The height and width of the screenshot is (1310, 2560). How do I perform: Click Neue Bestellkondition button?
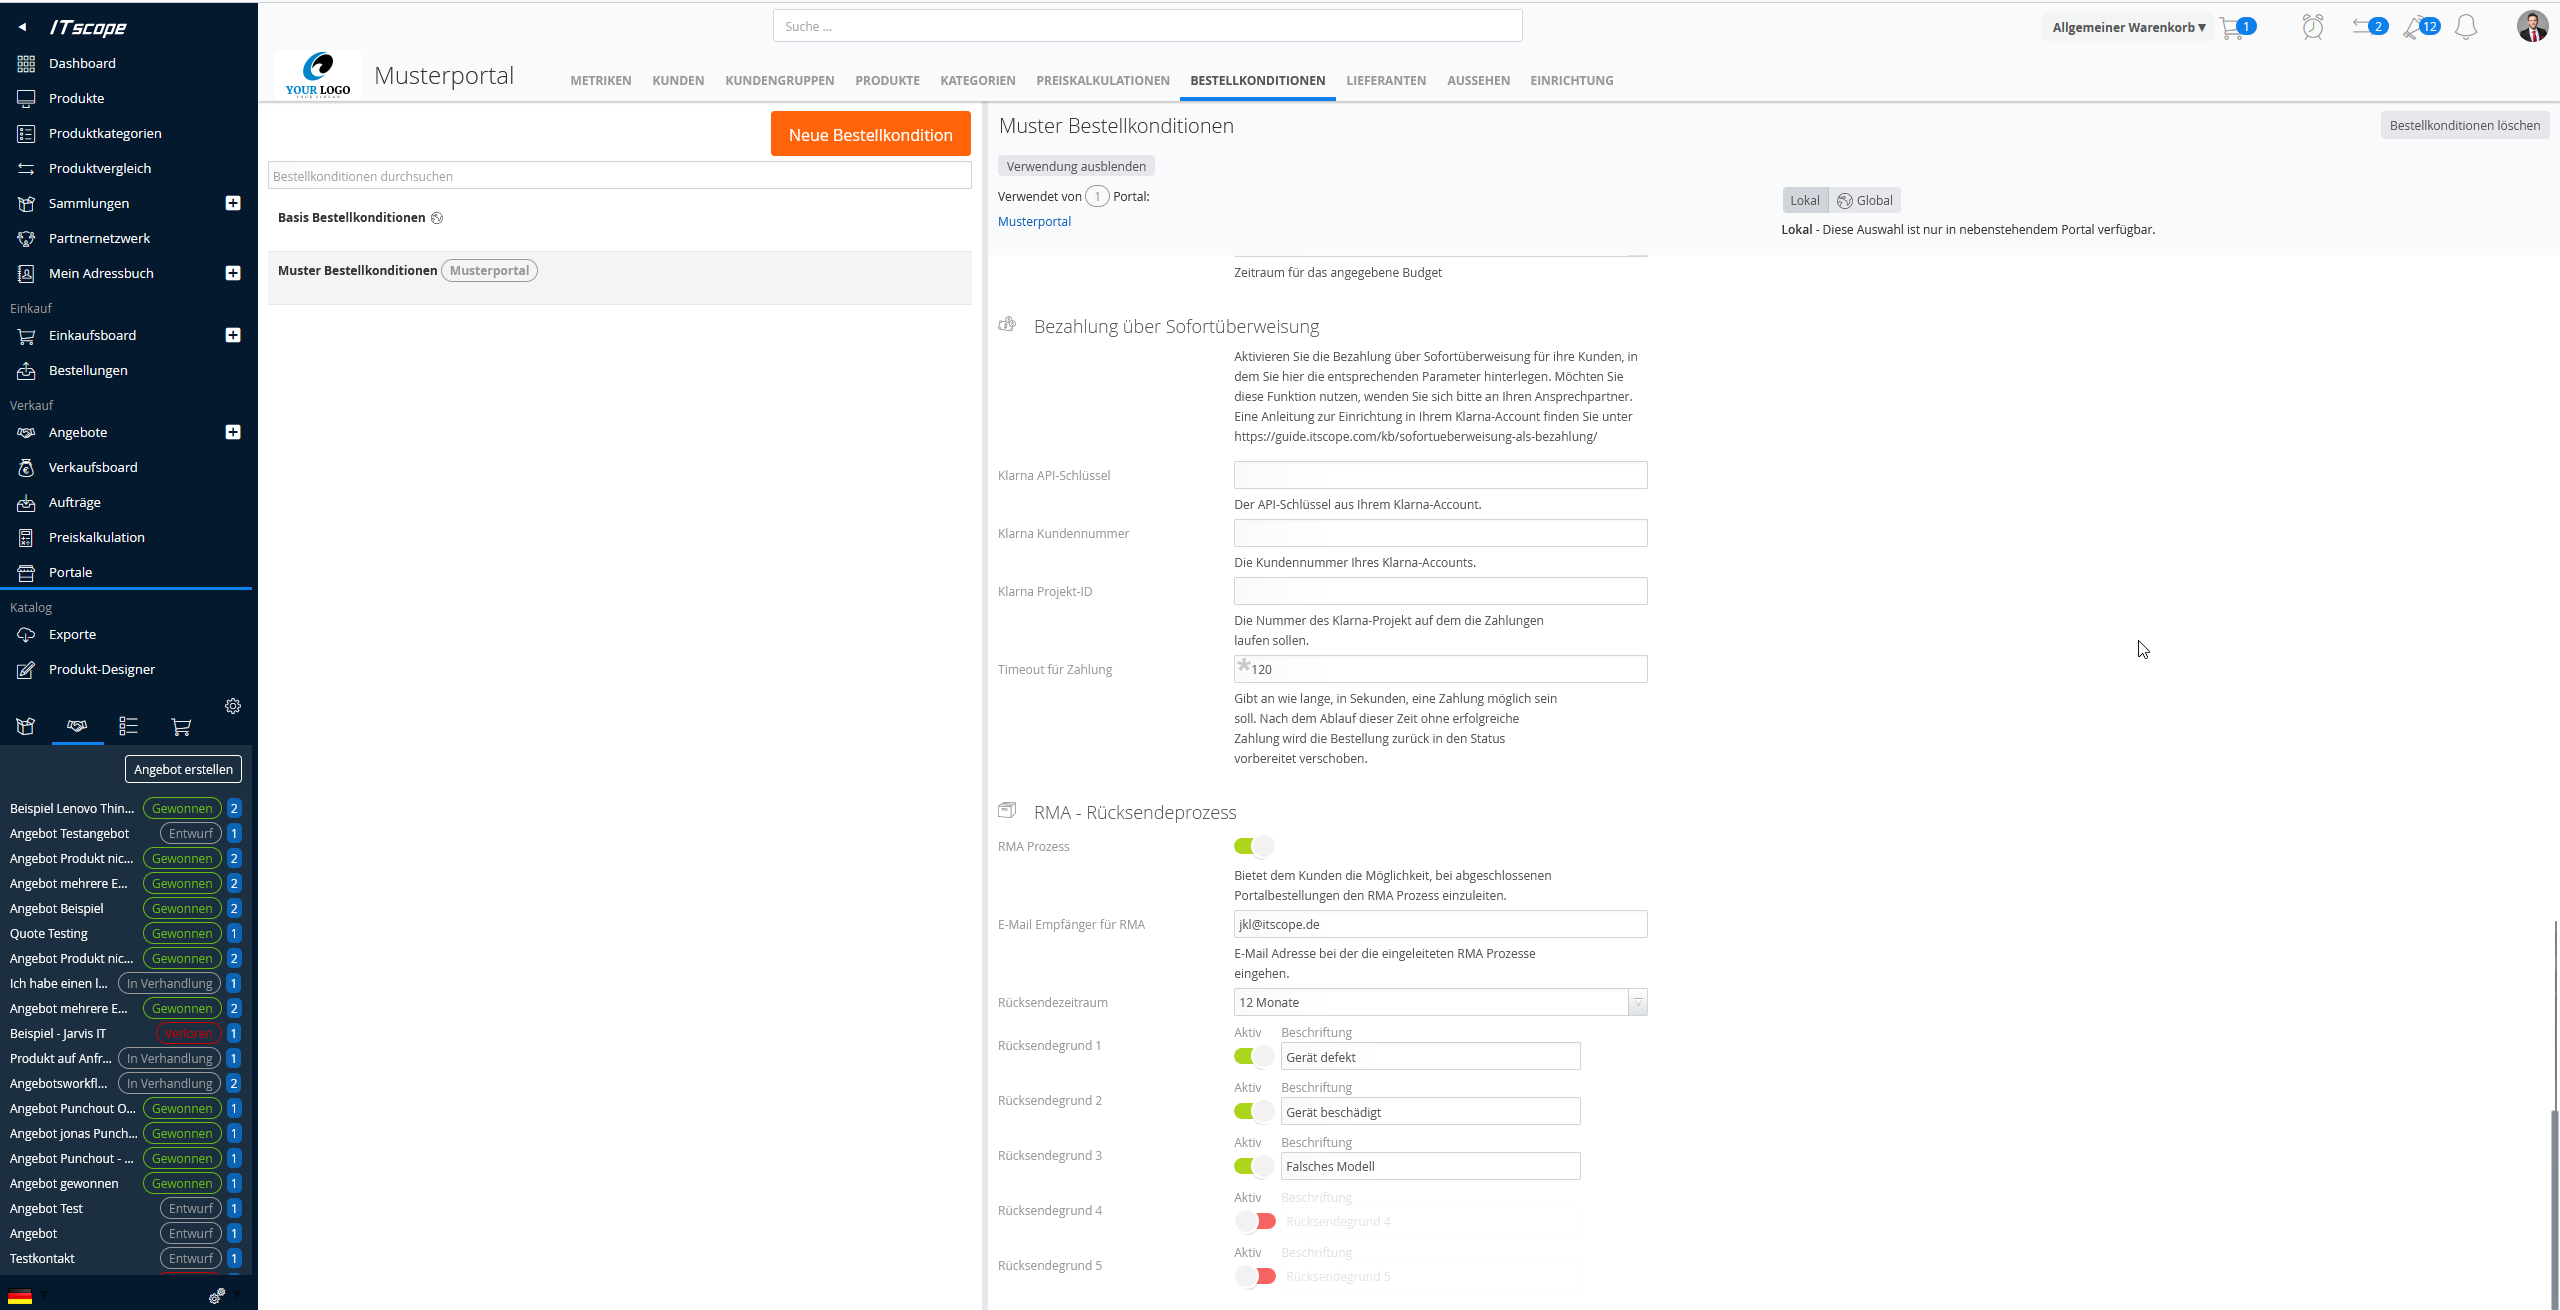[x=870, y=134]
